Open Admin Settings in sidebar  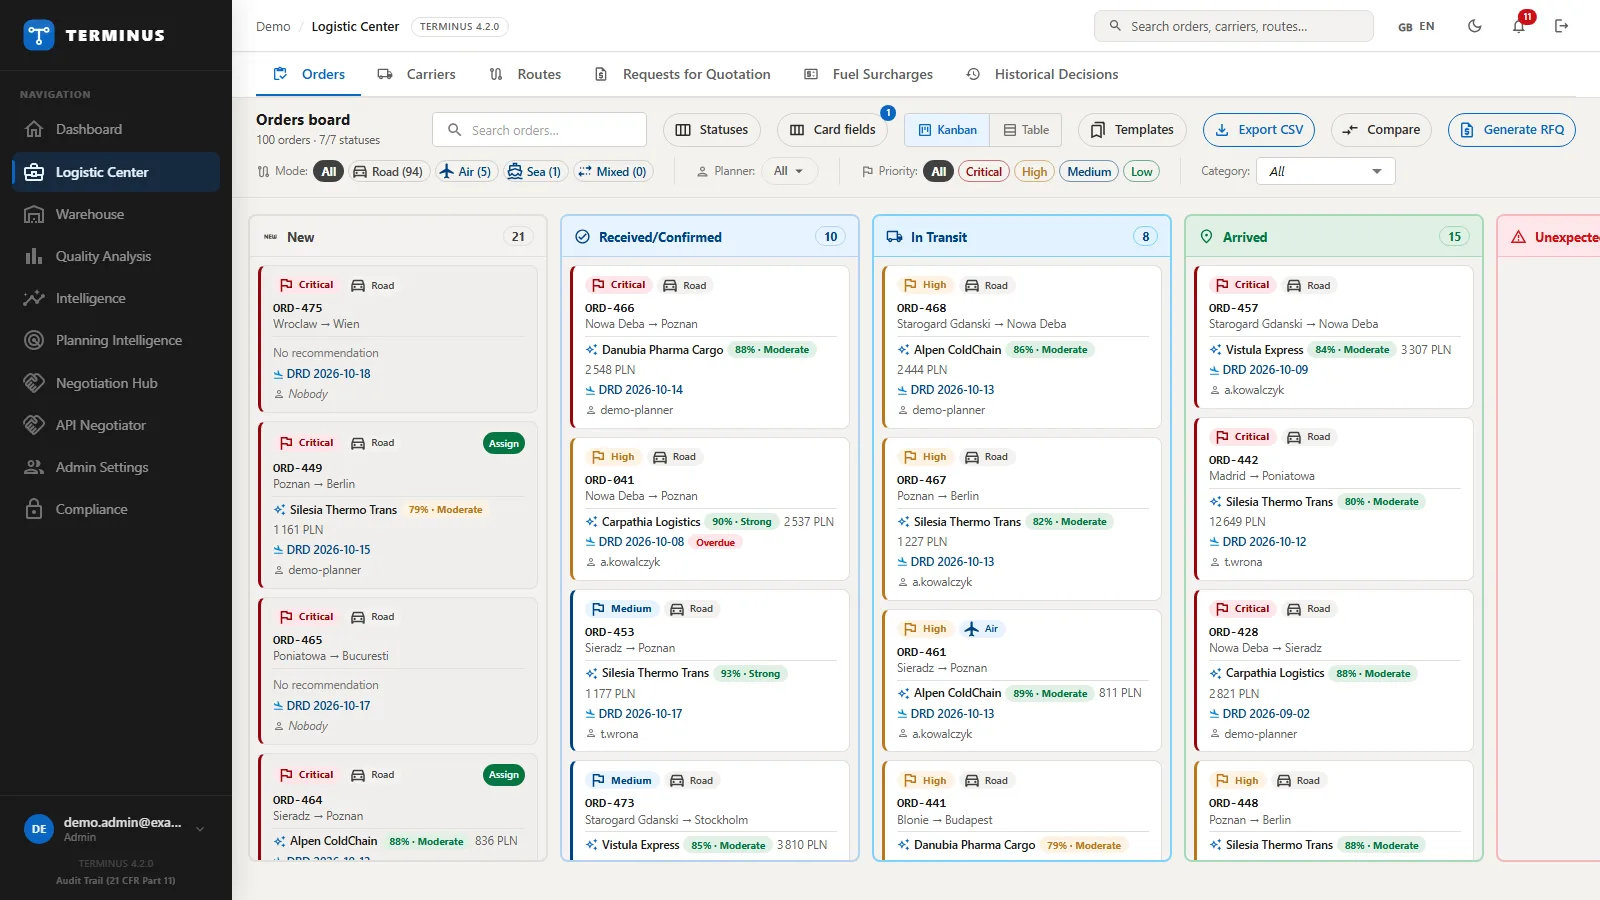[116, 467]
